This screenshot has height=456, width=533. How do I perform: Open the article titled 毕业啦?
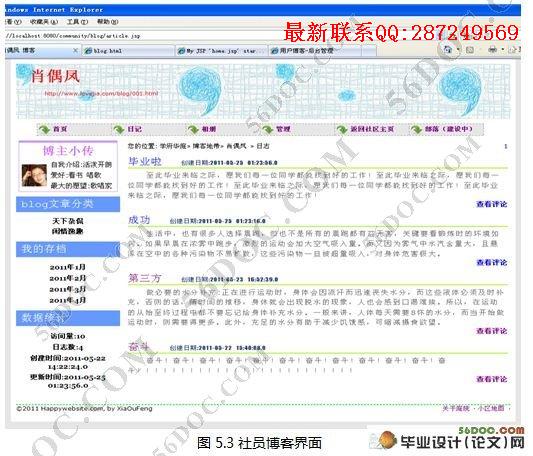(x=145, y=161)
